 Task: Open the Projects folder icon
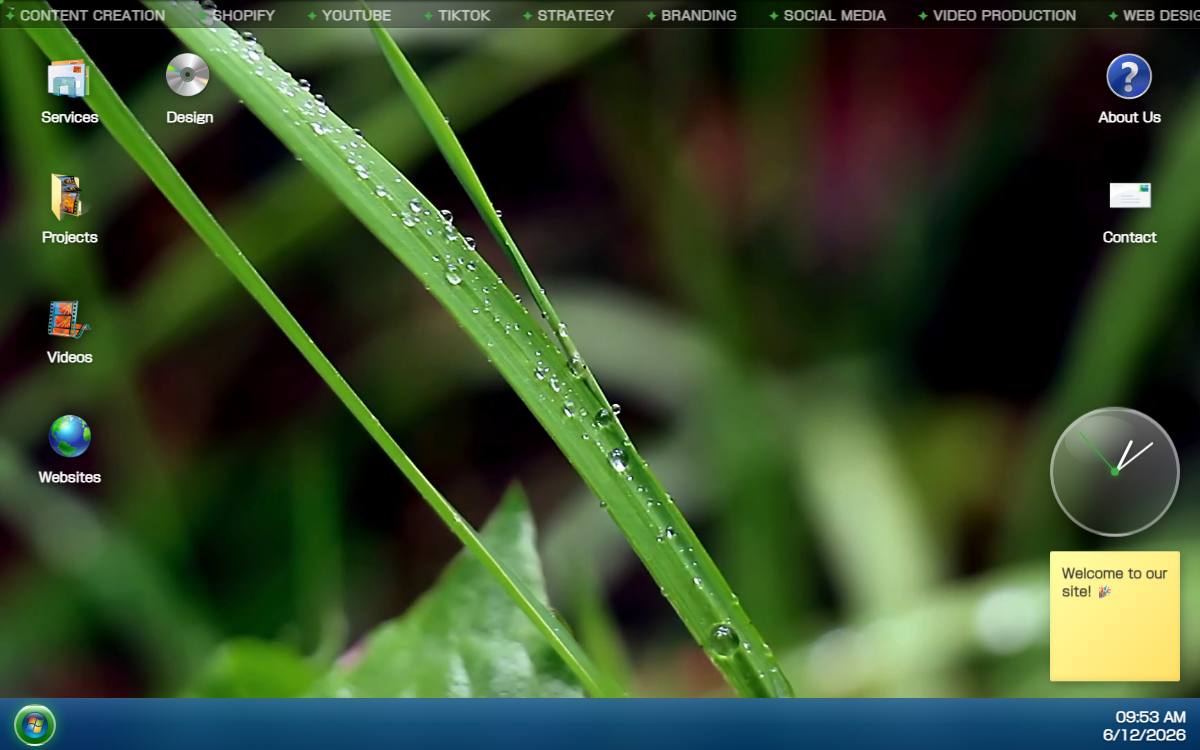(69, 208)
